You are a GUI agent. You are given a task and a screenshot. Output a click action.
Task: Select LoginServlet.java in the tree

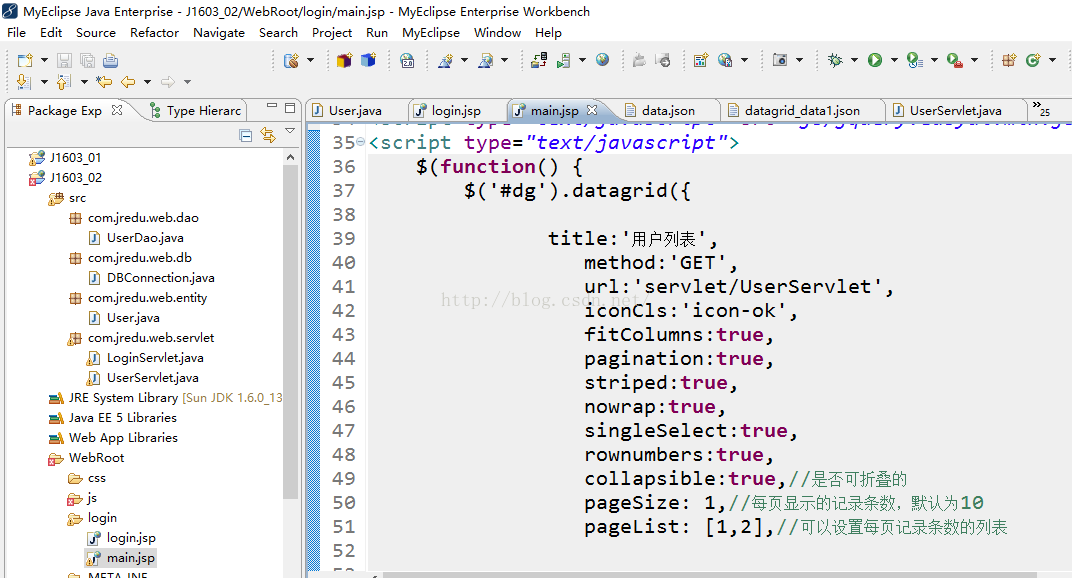pos(155,357)
